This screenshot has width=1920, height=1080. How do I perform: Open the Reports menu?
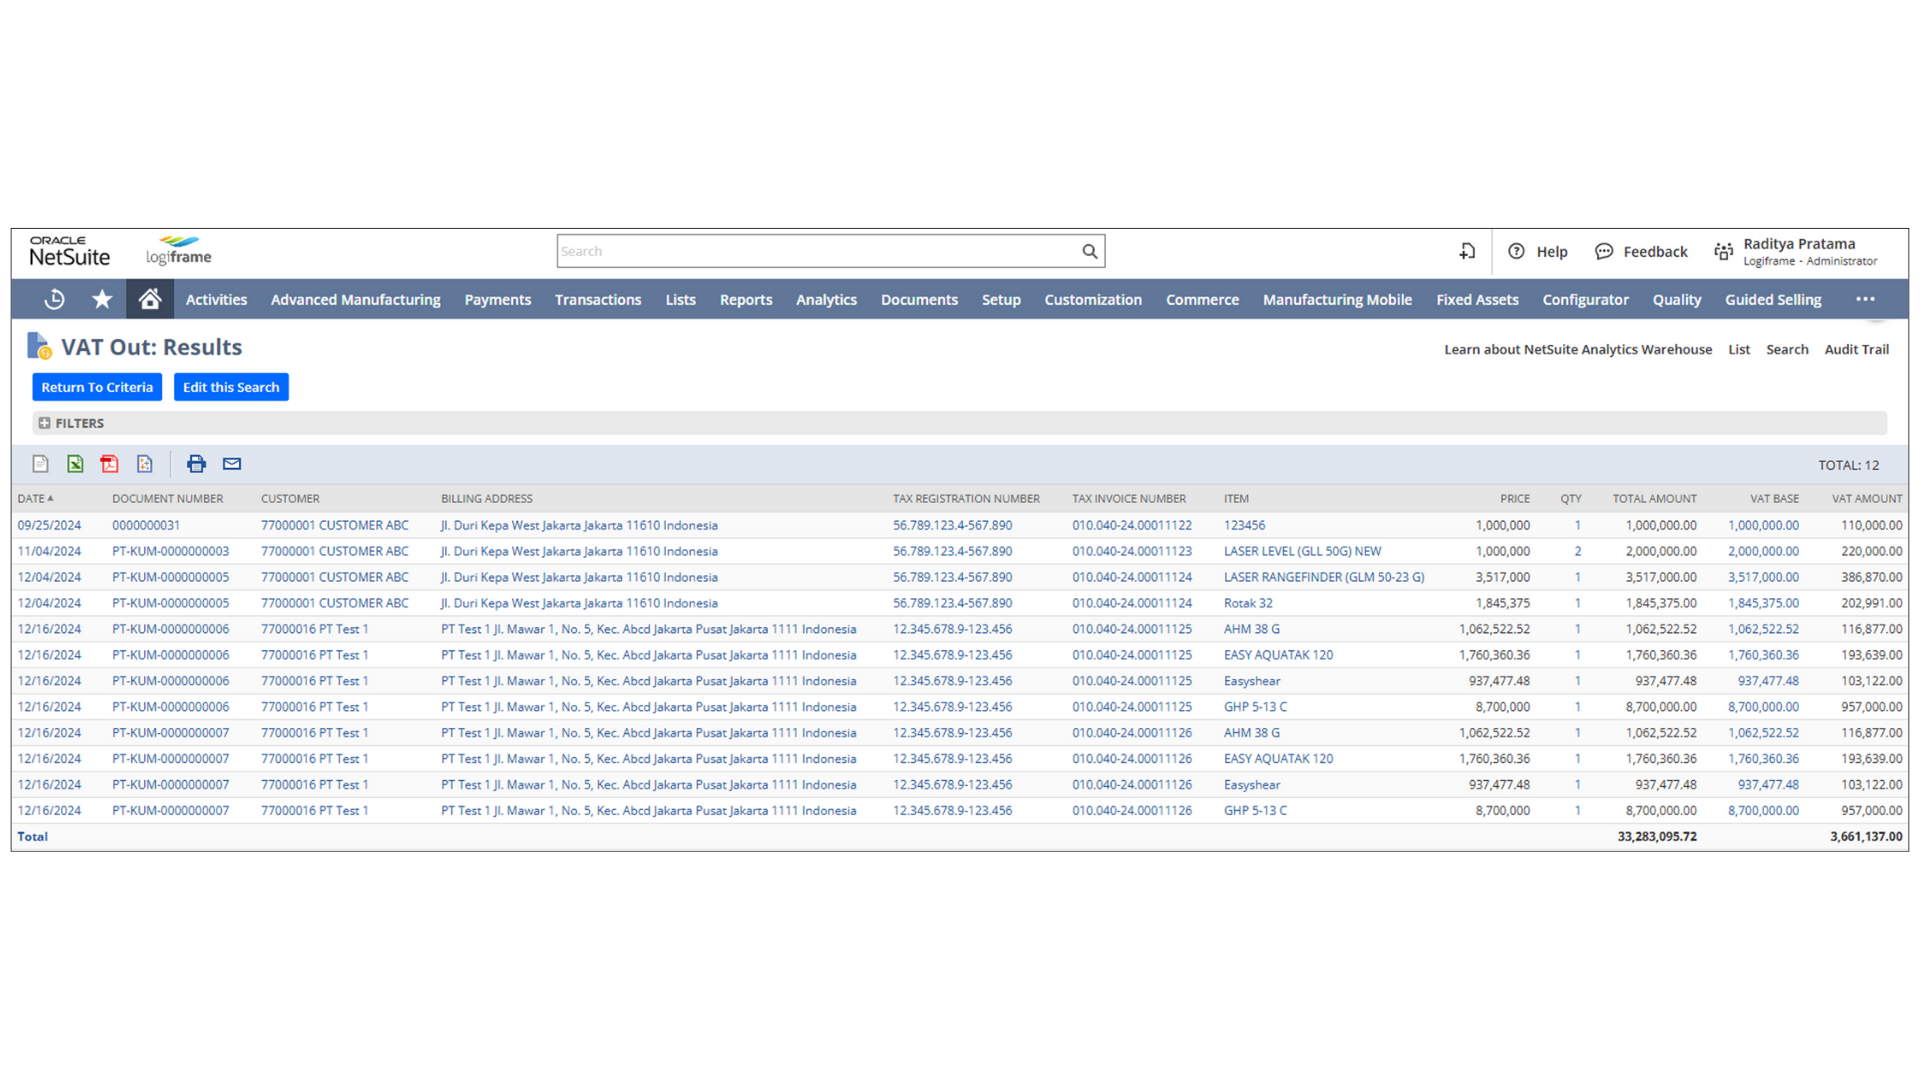pyautogui.click(x=746, y=299)
